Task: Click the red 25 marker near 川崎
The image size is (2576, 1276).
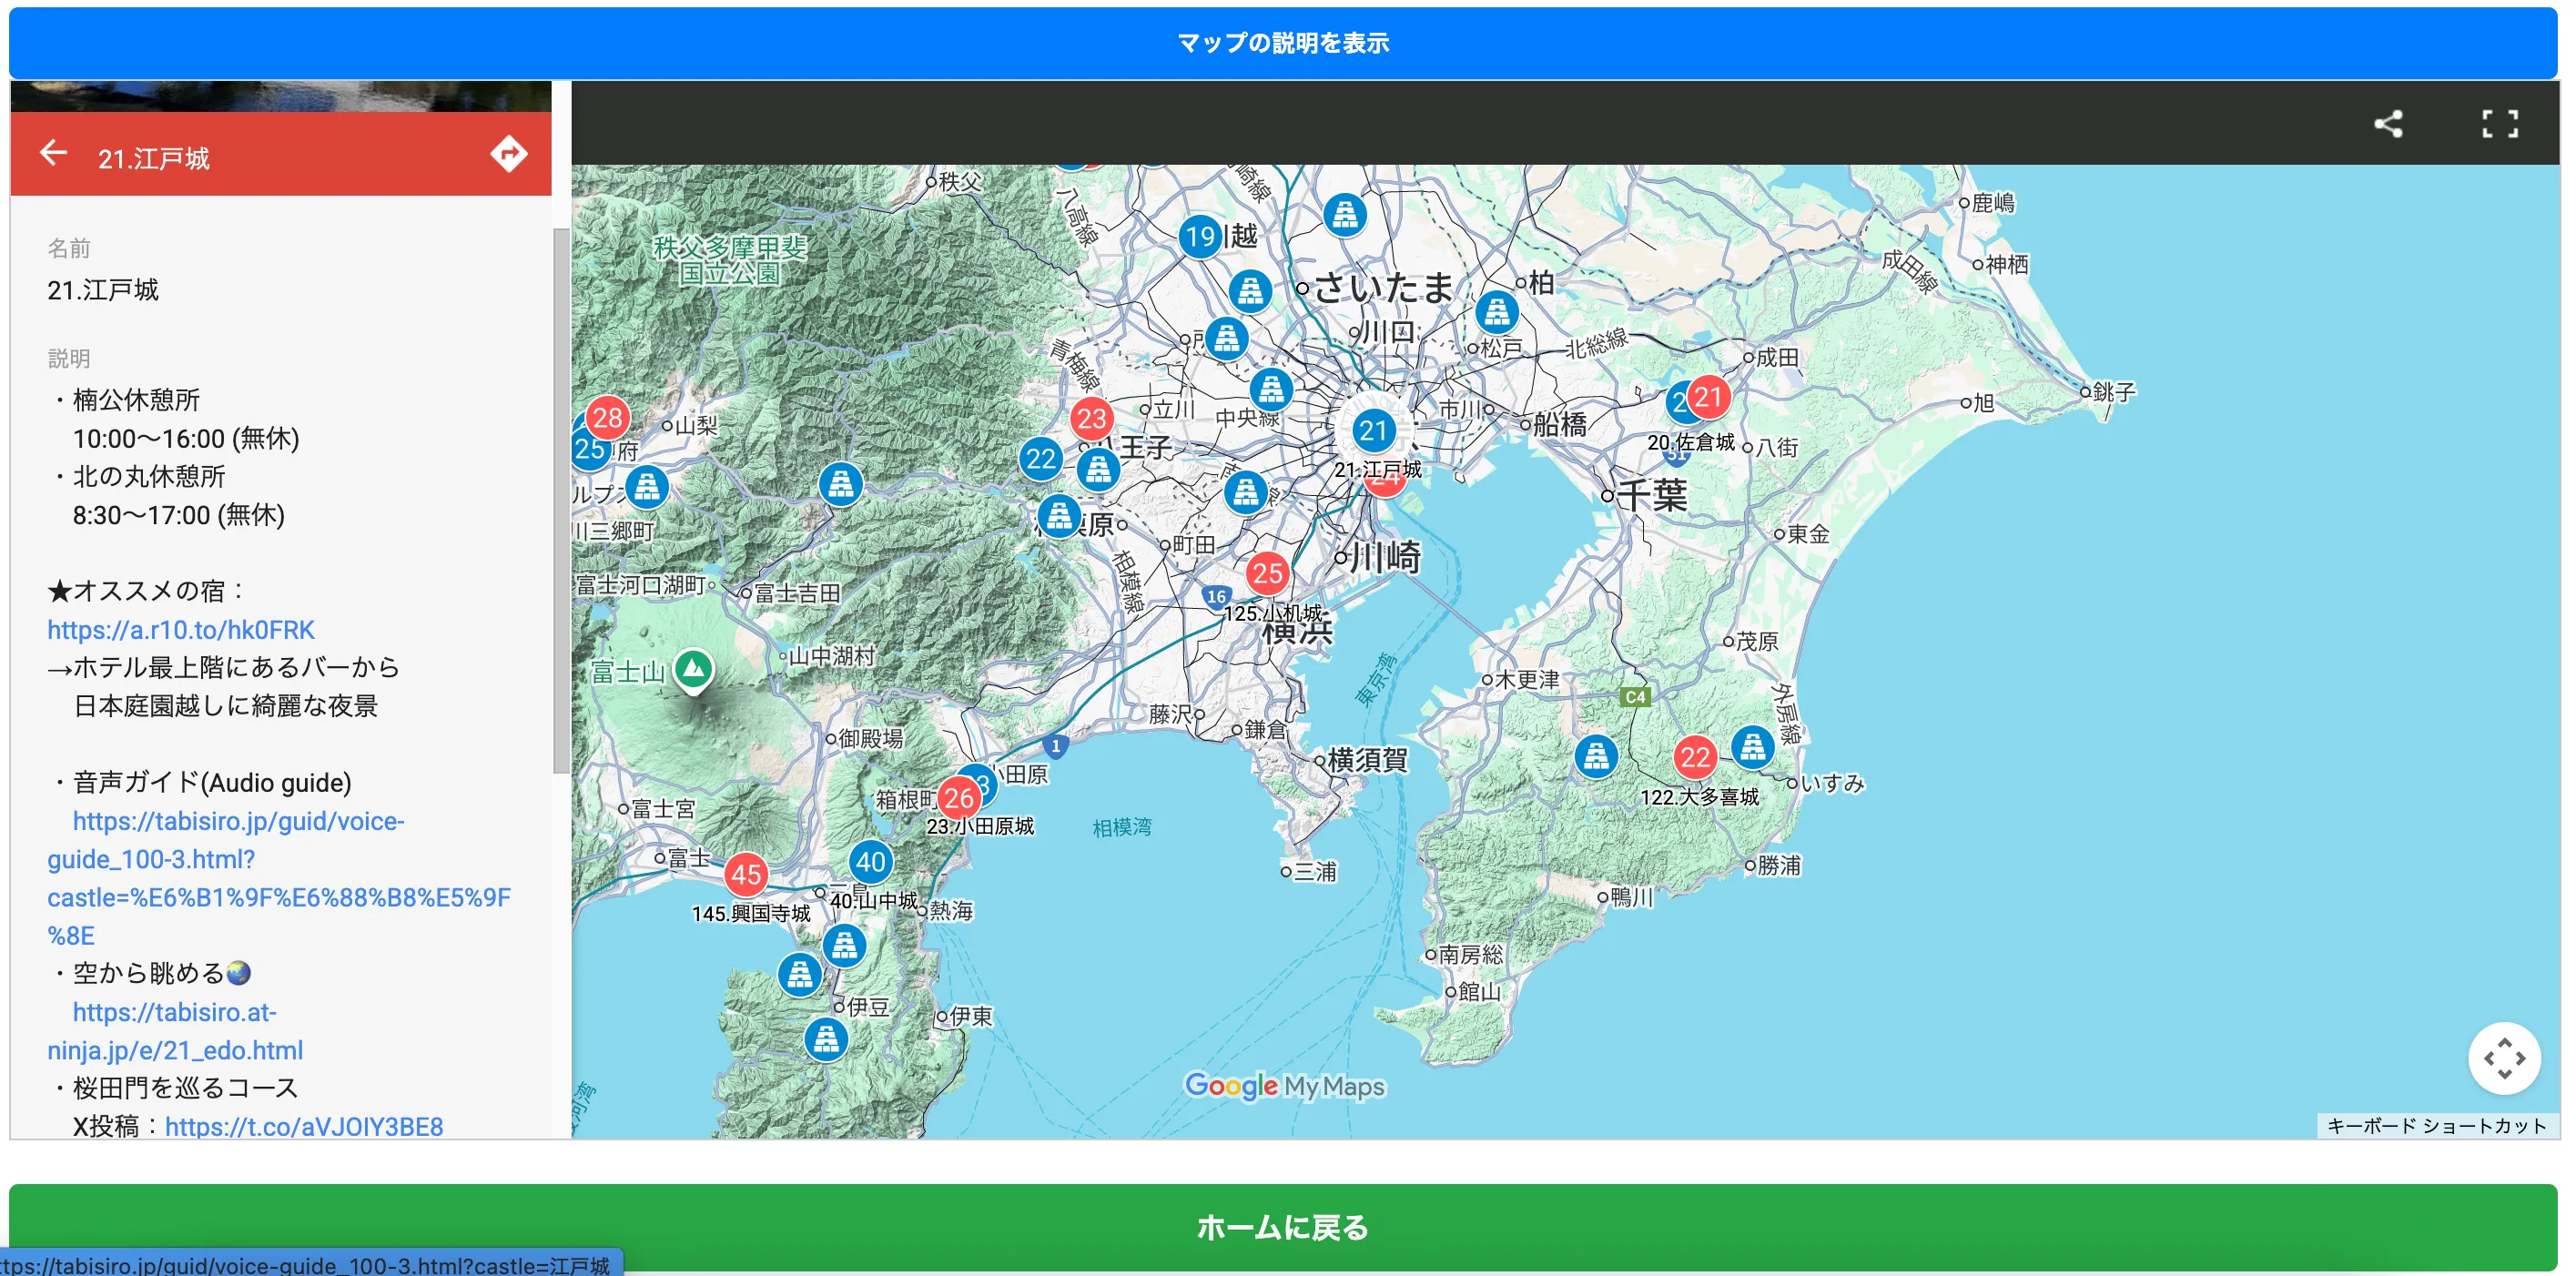Action: pos(1267,573)
